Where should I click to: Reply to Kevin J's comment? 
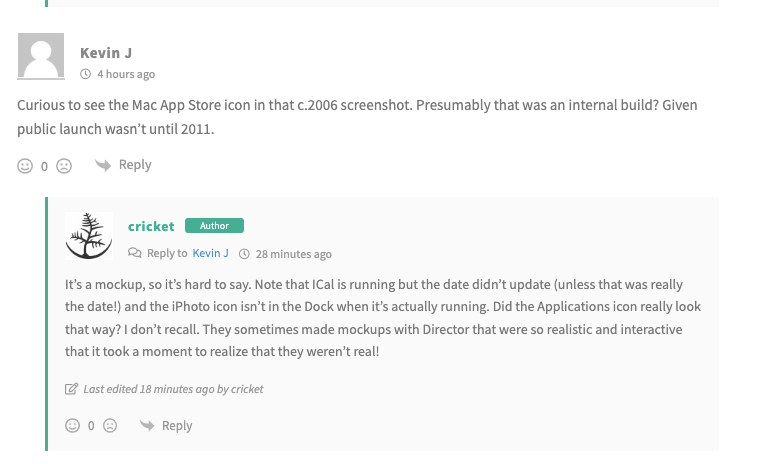135,165
